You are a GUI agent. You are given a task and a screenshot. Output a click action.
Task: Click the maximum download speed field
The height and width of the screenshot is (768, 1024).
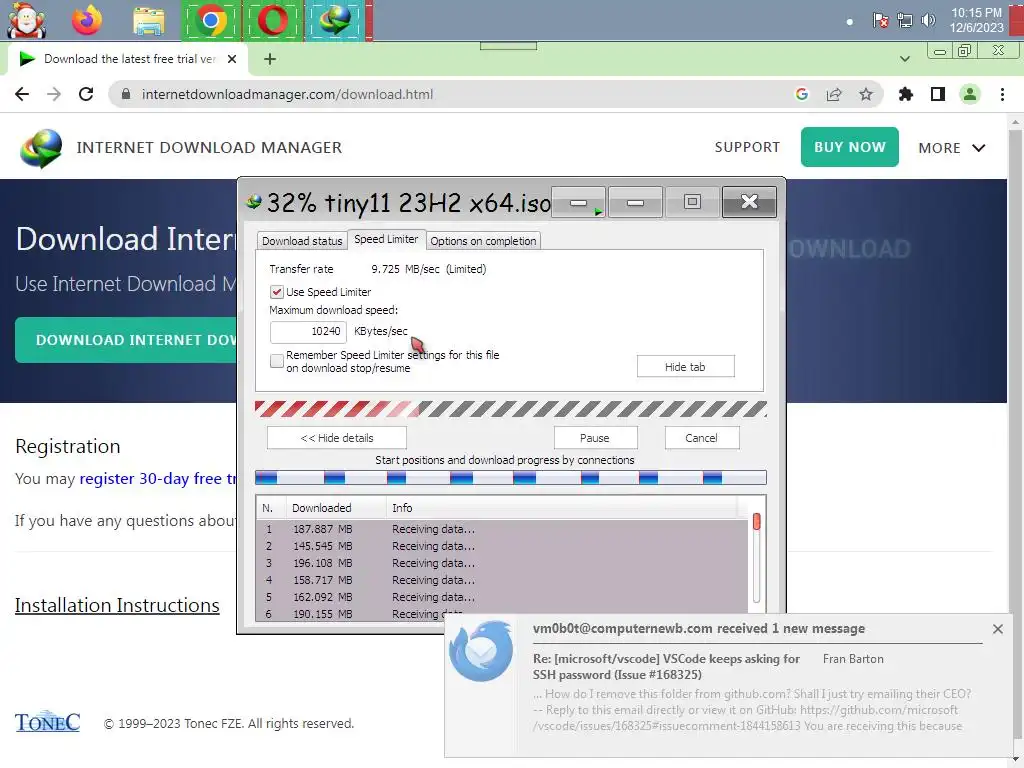(x=308, y=332)
